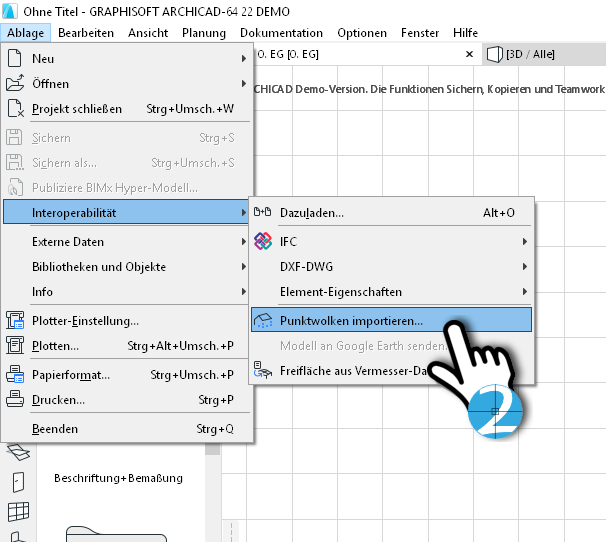The width and height of the screenshot is (606, 542).
Task: Click the Dazuladen merge icon
Action: click(262, 212)
